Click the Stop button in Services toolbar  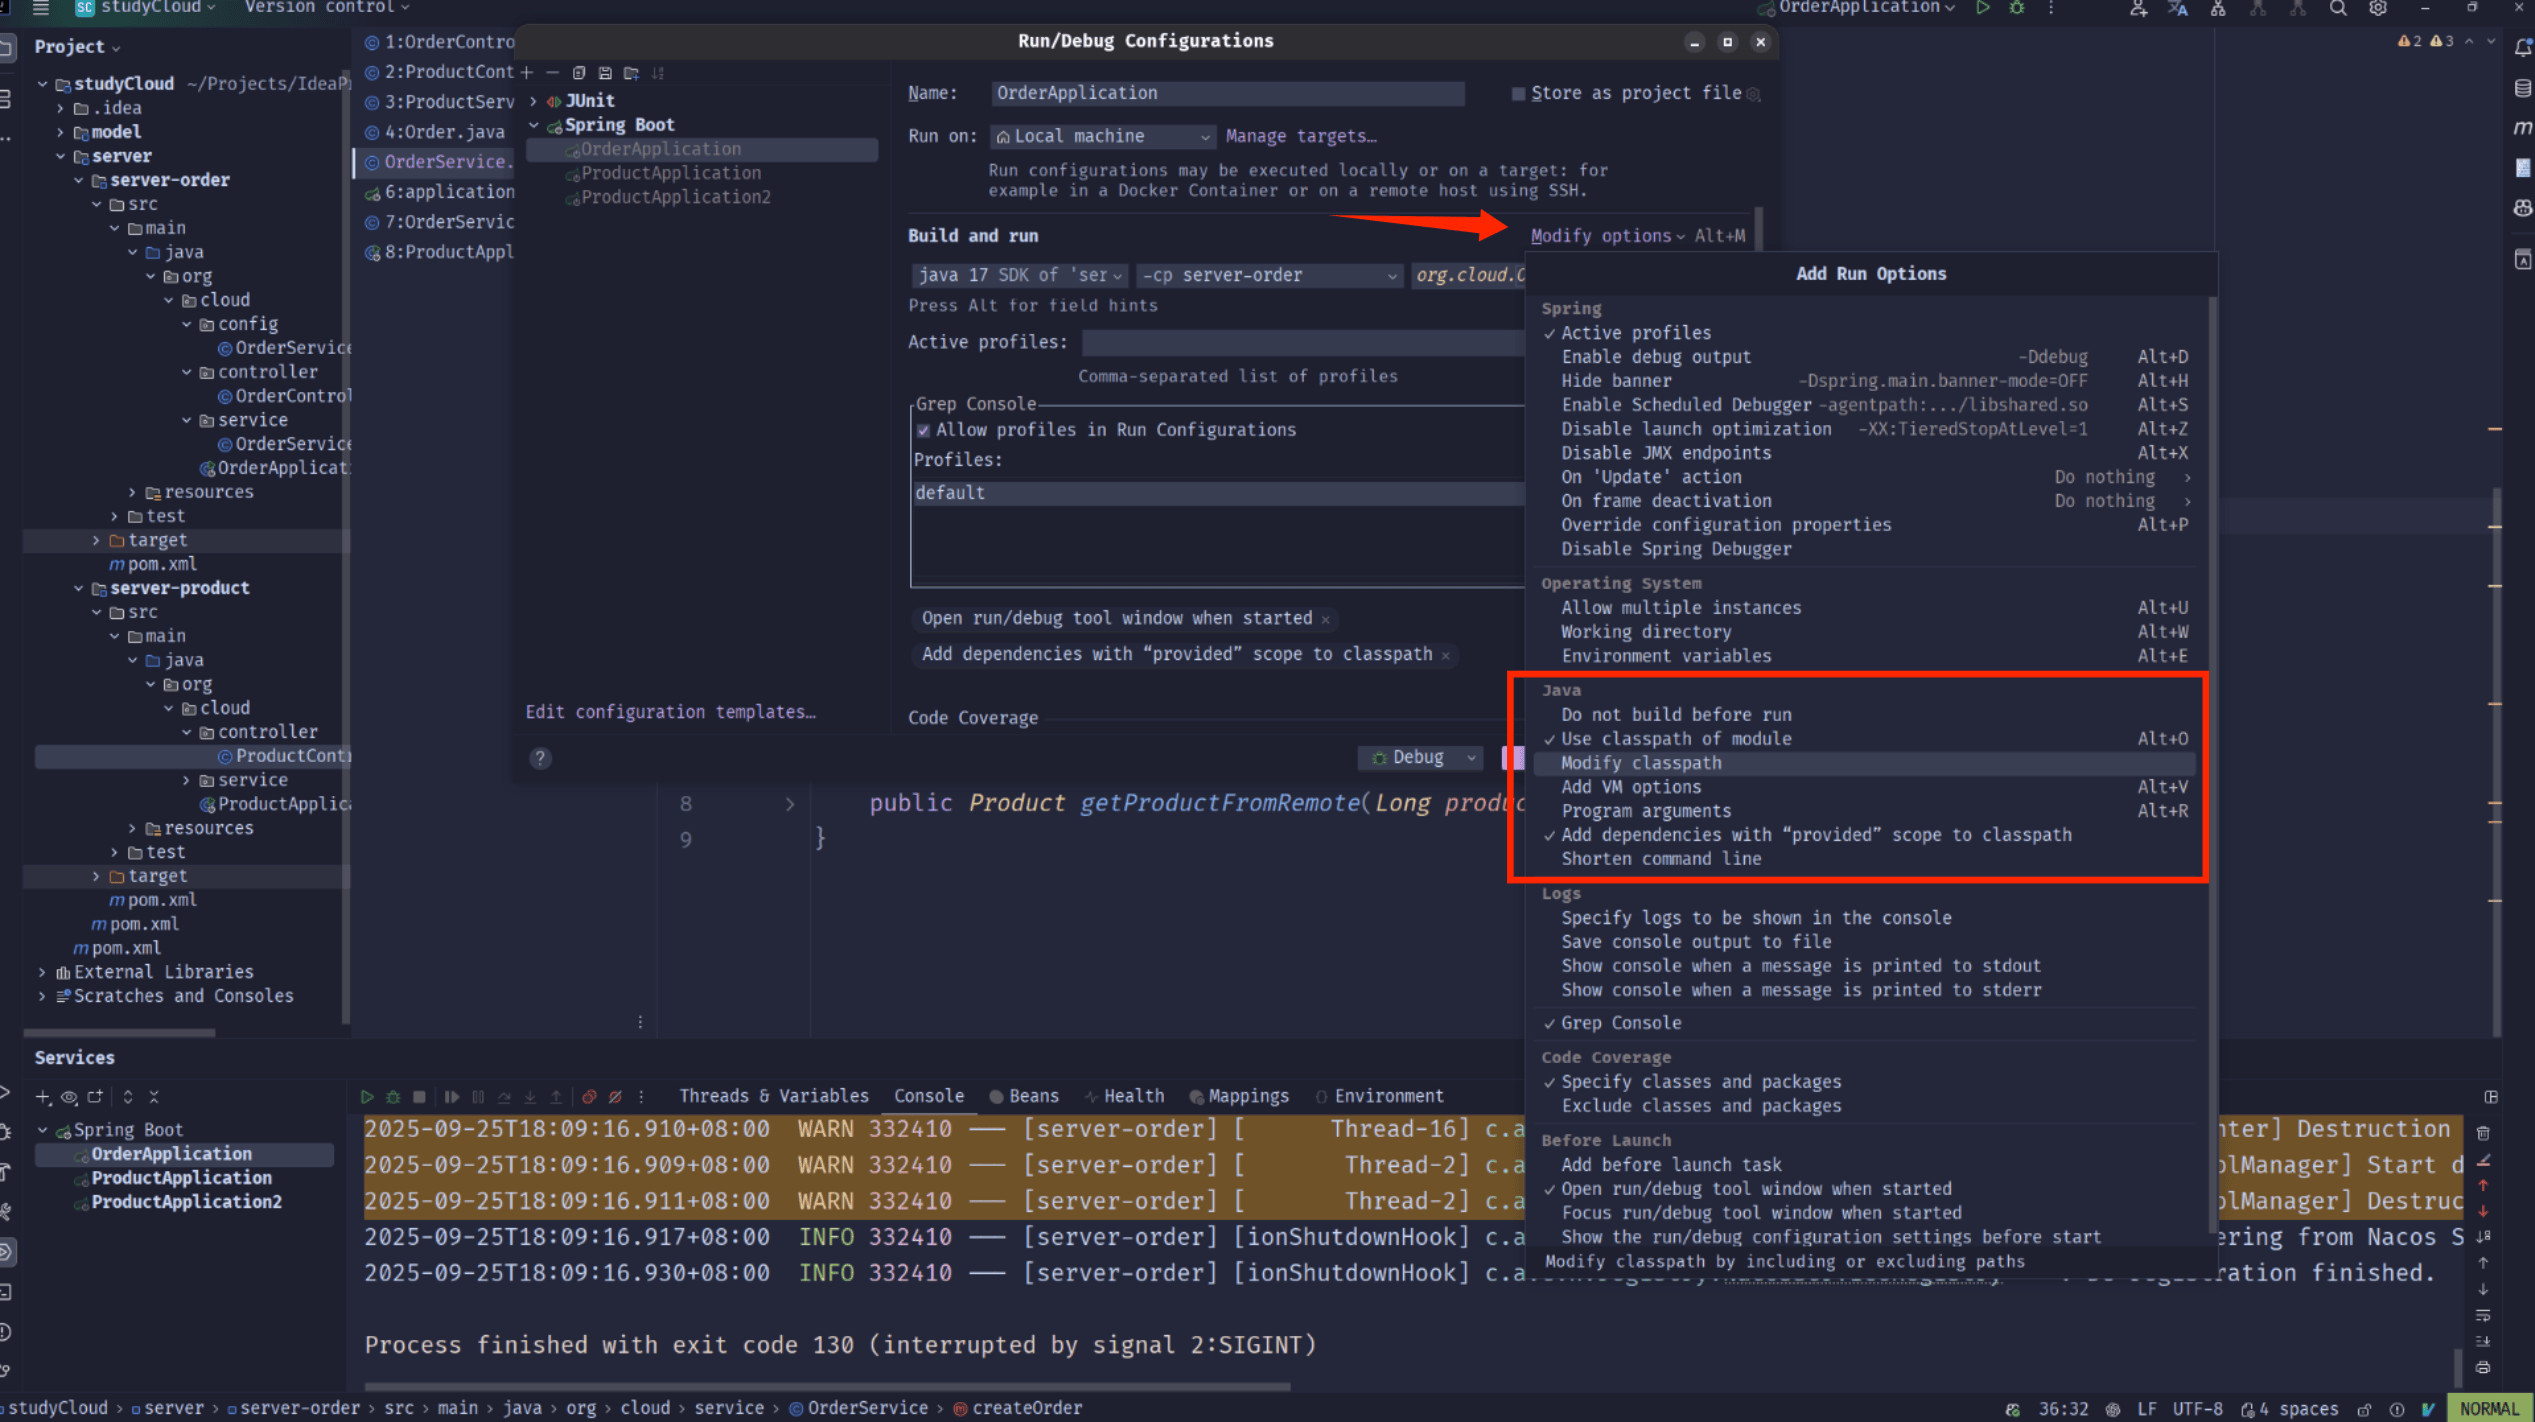click(x=420, y=1097)
